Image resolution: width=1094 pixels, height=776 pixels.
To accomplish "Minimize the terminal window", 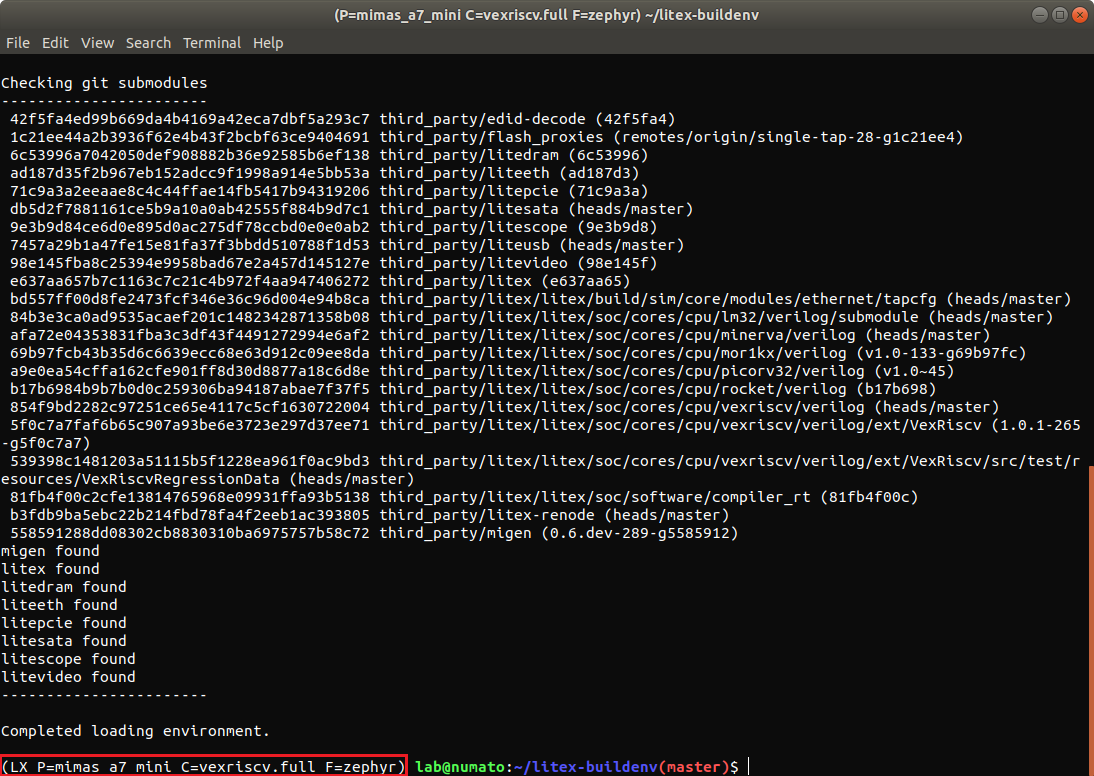I will pyautogui.click(x=1034, y=15).
